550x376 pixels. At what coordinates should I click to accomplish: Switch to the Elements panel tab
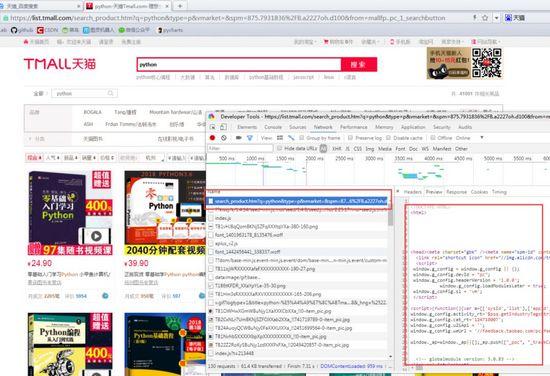(247, 127)
